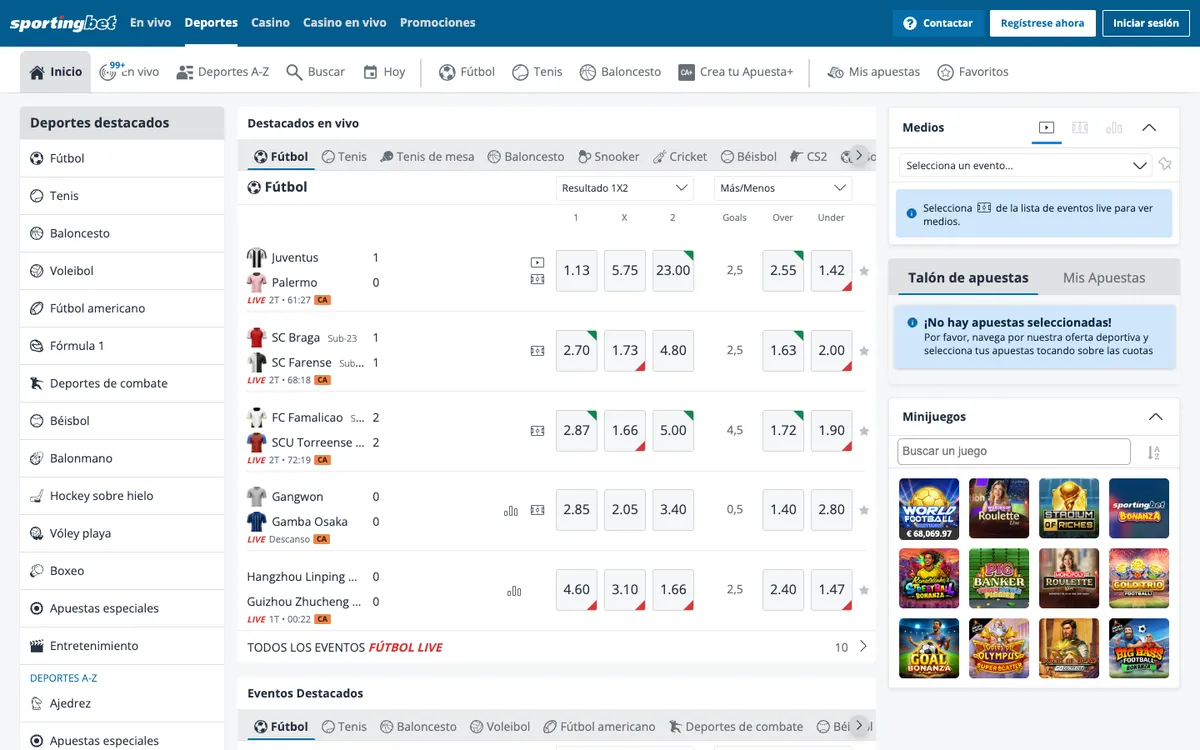
Task: Open Casino en vivo menu
Action: [x=345, y=23]
